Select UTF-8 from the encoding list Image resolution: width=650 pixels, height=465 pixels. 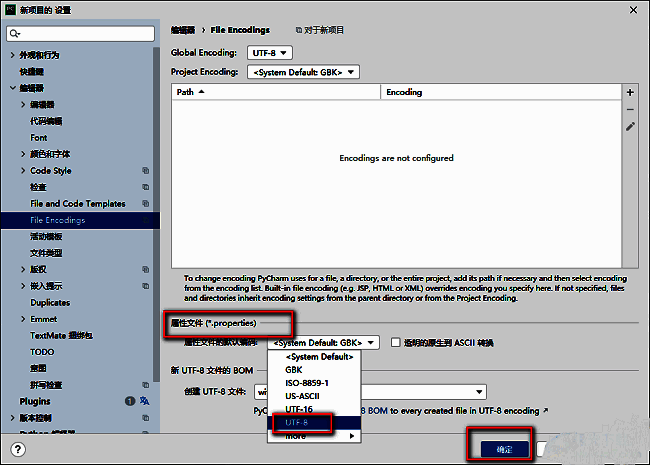296,423
